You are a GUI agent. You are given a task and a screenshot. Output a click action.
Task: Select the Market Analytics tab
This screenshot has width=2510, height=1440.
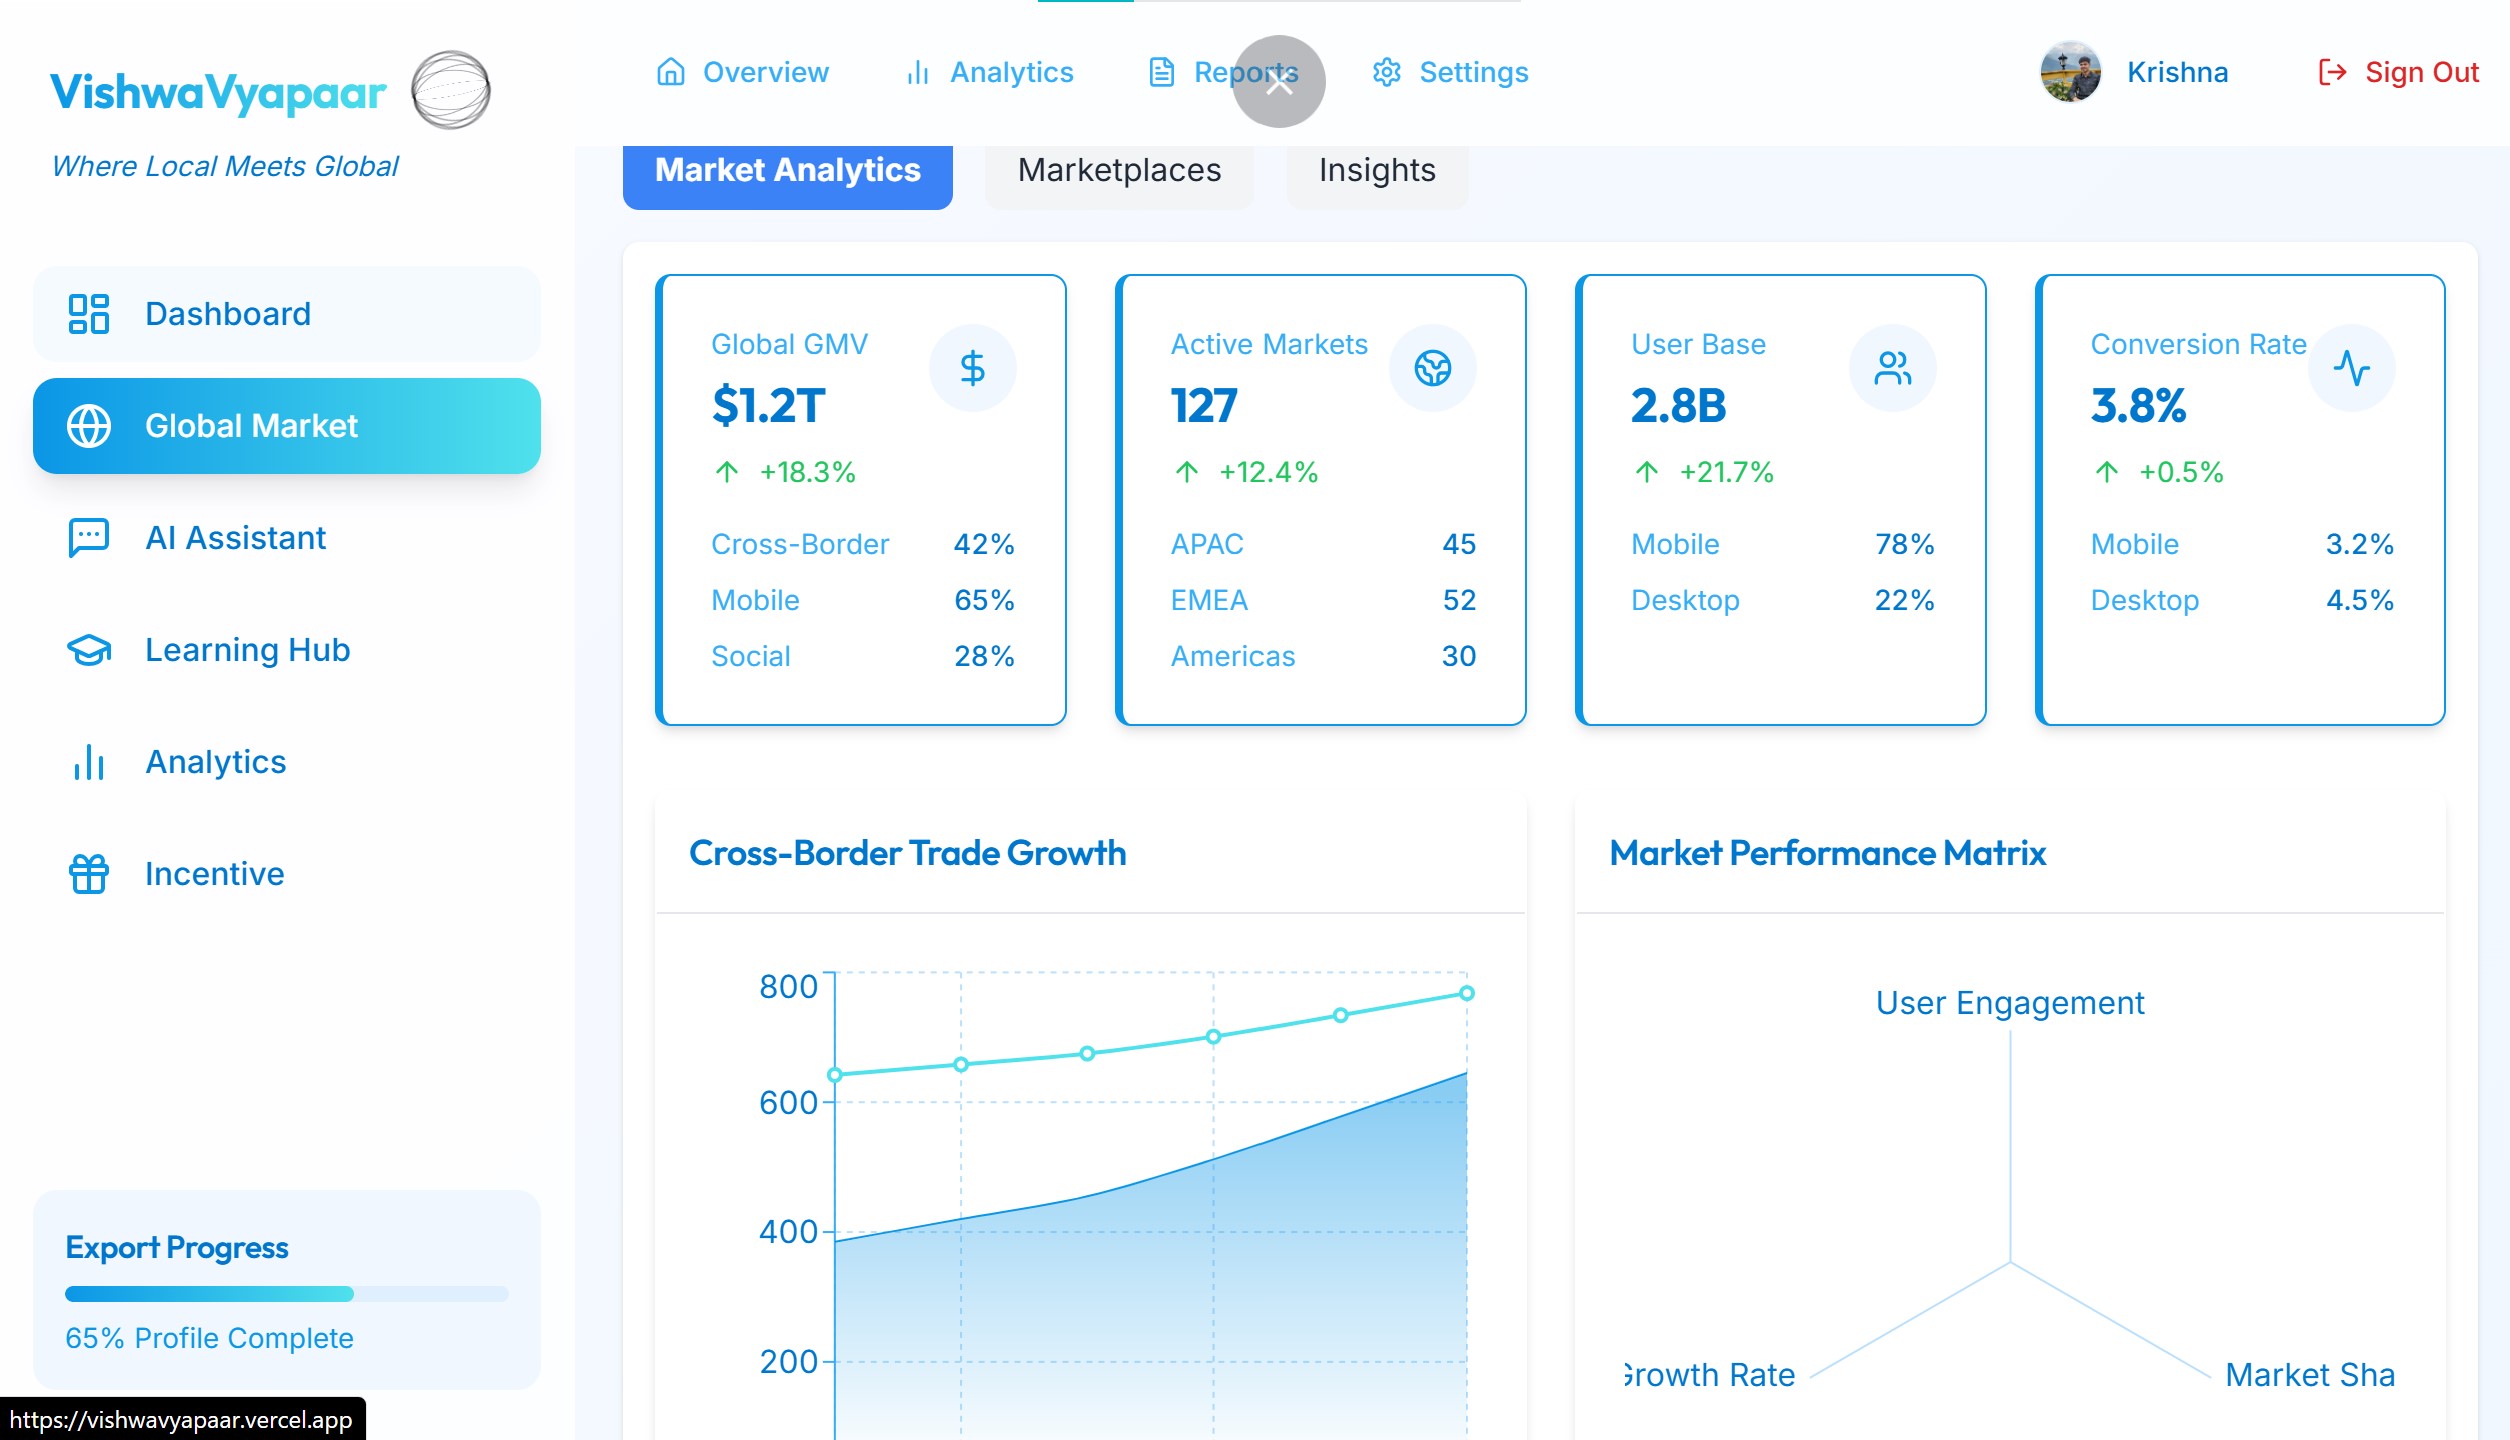(x=787, y=171)
